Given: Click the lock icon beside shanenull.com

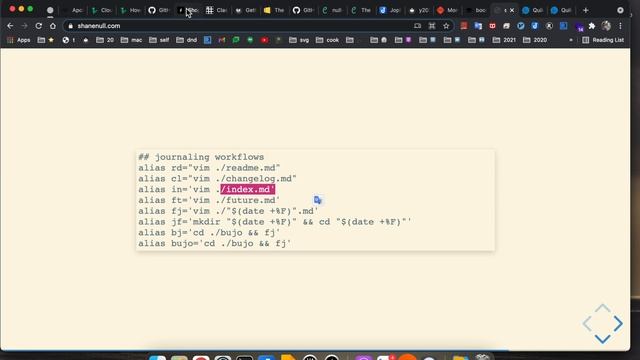Looking at the screenshot, I should click(71, 26).
